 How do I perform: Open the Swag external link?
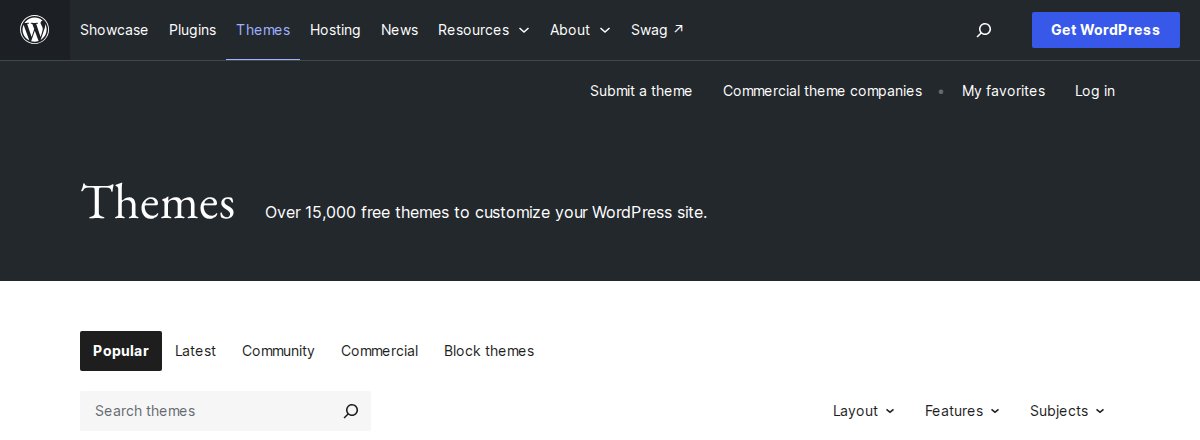658,30
